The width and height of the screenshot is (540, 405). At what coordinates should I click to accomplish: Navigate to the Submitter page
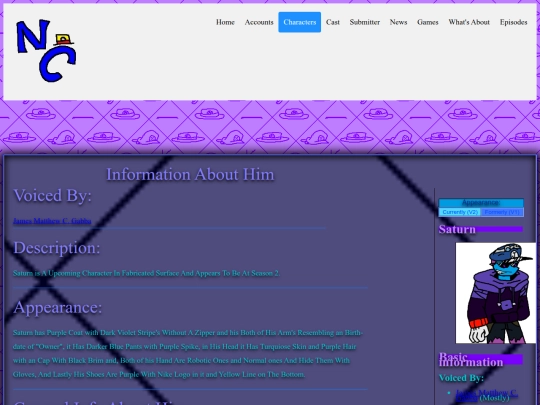(x=365, y=22)
